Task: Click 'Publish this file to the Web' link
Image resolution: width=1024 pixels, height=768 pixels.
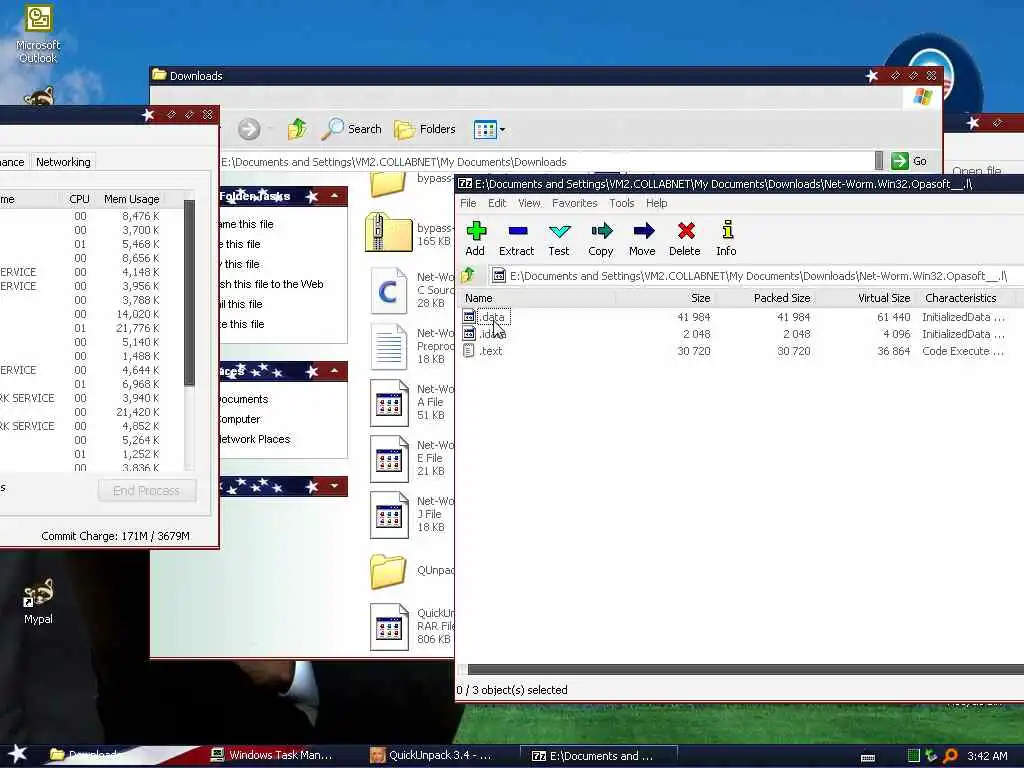Action: (x=272, y=284)
